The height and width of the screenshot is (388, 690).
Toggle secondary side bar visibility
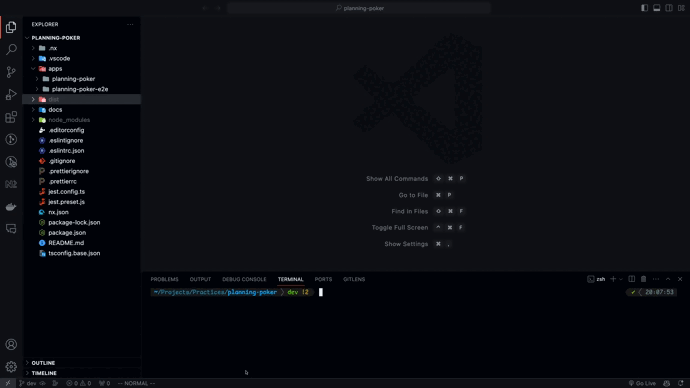(x=669, y=8)
